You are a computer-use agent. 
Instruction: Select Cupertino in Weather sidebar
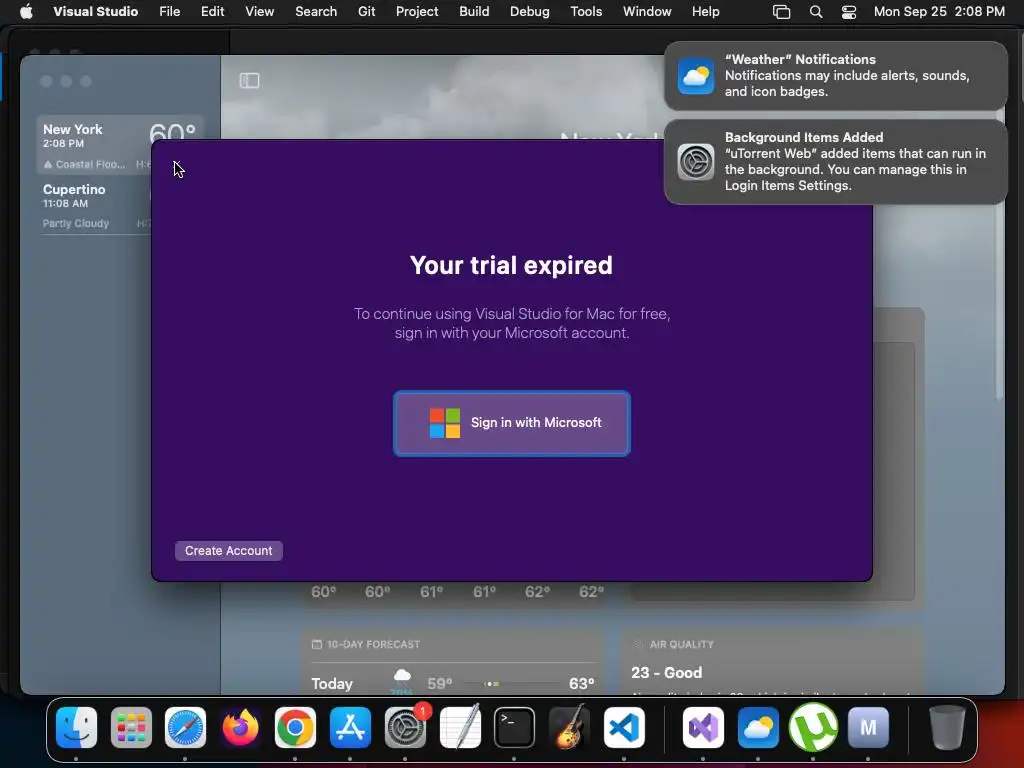click(96, 206)
